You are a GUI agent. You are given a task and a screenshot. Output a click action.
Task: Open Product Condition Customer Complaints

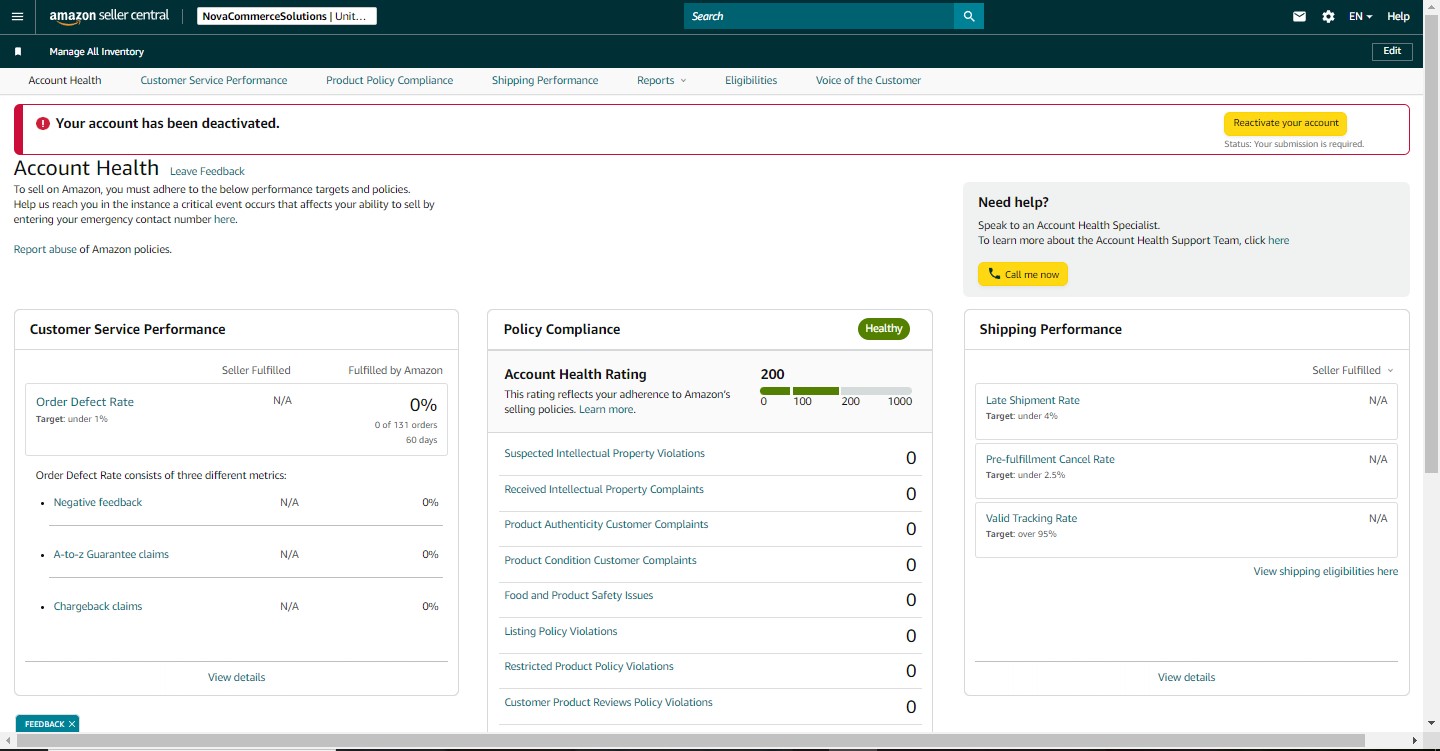[600, 560]
